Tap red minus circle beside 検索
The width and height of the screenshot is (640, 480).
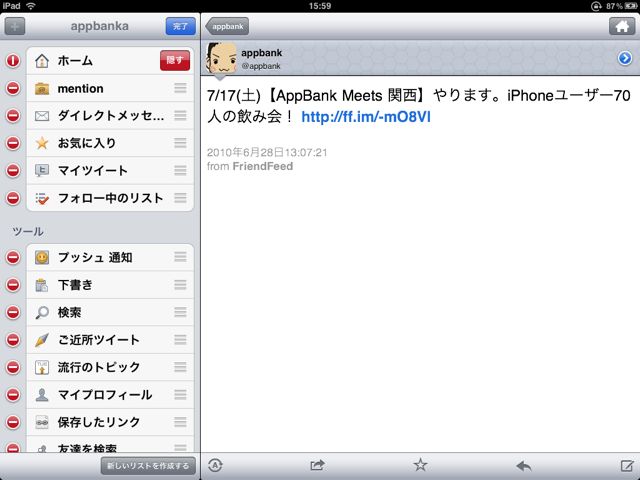point(13,313)
